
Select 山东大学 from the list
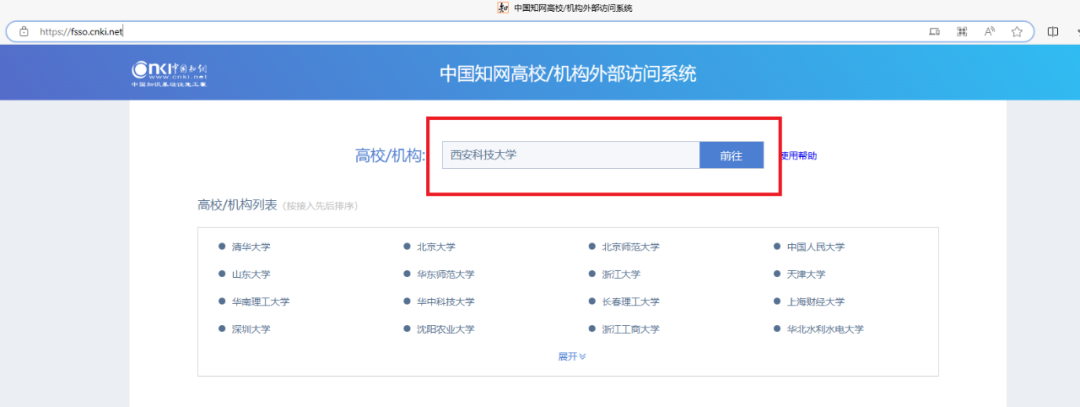tap(251, 274)
